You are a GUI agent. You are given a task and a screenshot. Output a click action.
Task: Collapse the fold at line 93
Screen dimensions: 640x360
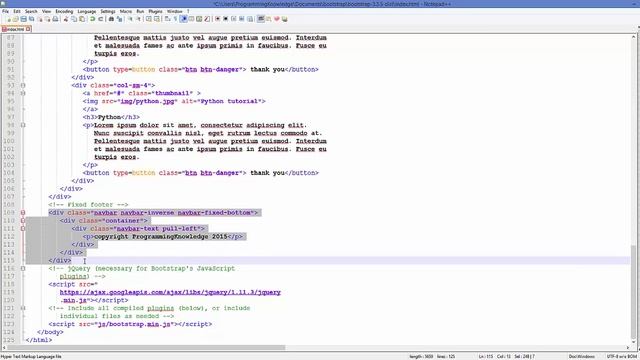point(23,85)
